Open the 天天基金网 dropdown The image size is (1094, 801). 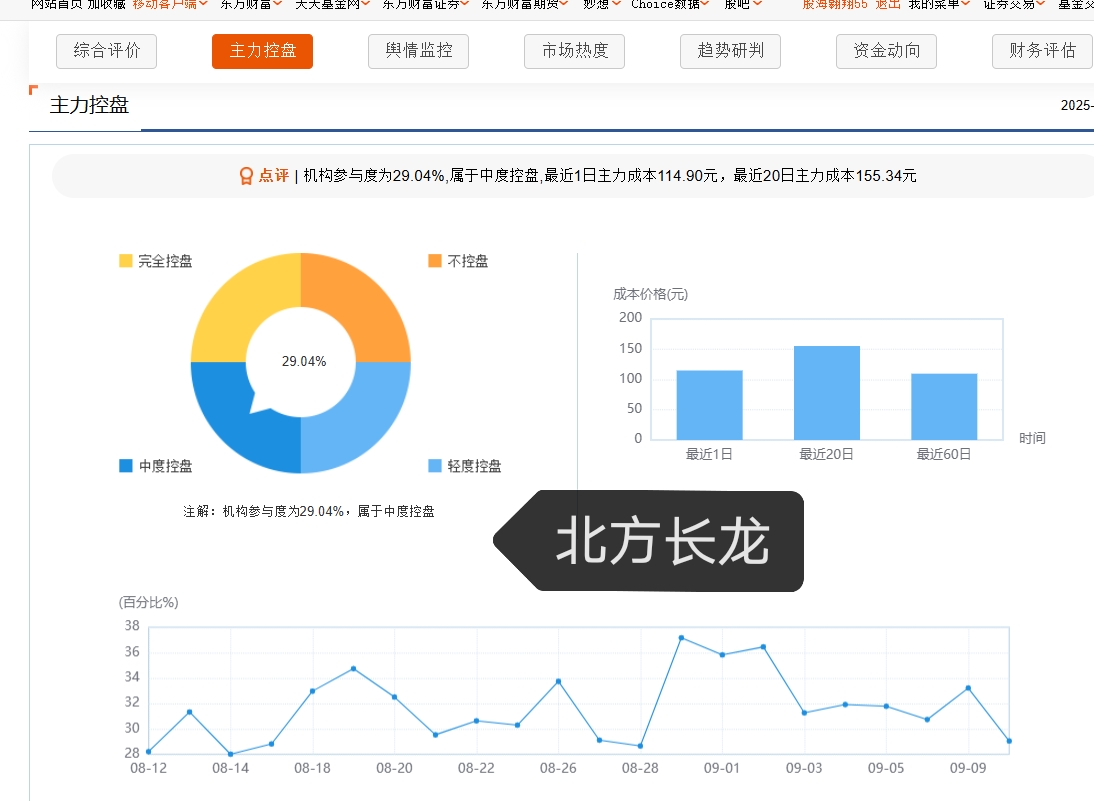tap(332, 4)
